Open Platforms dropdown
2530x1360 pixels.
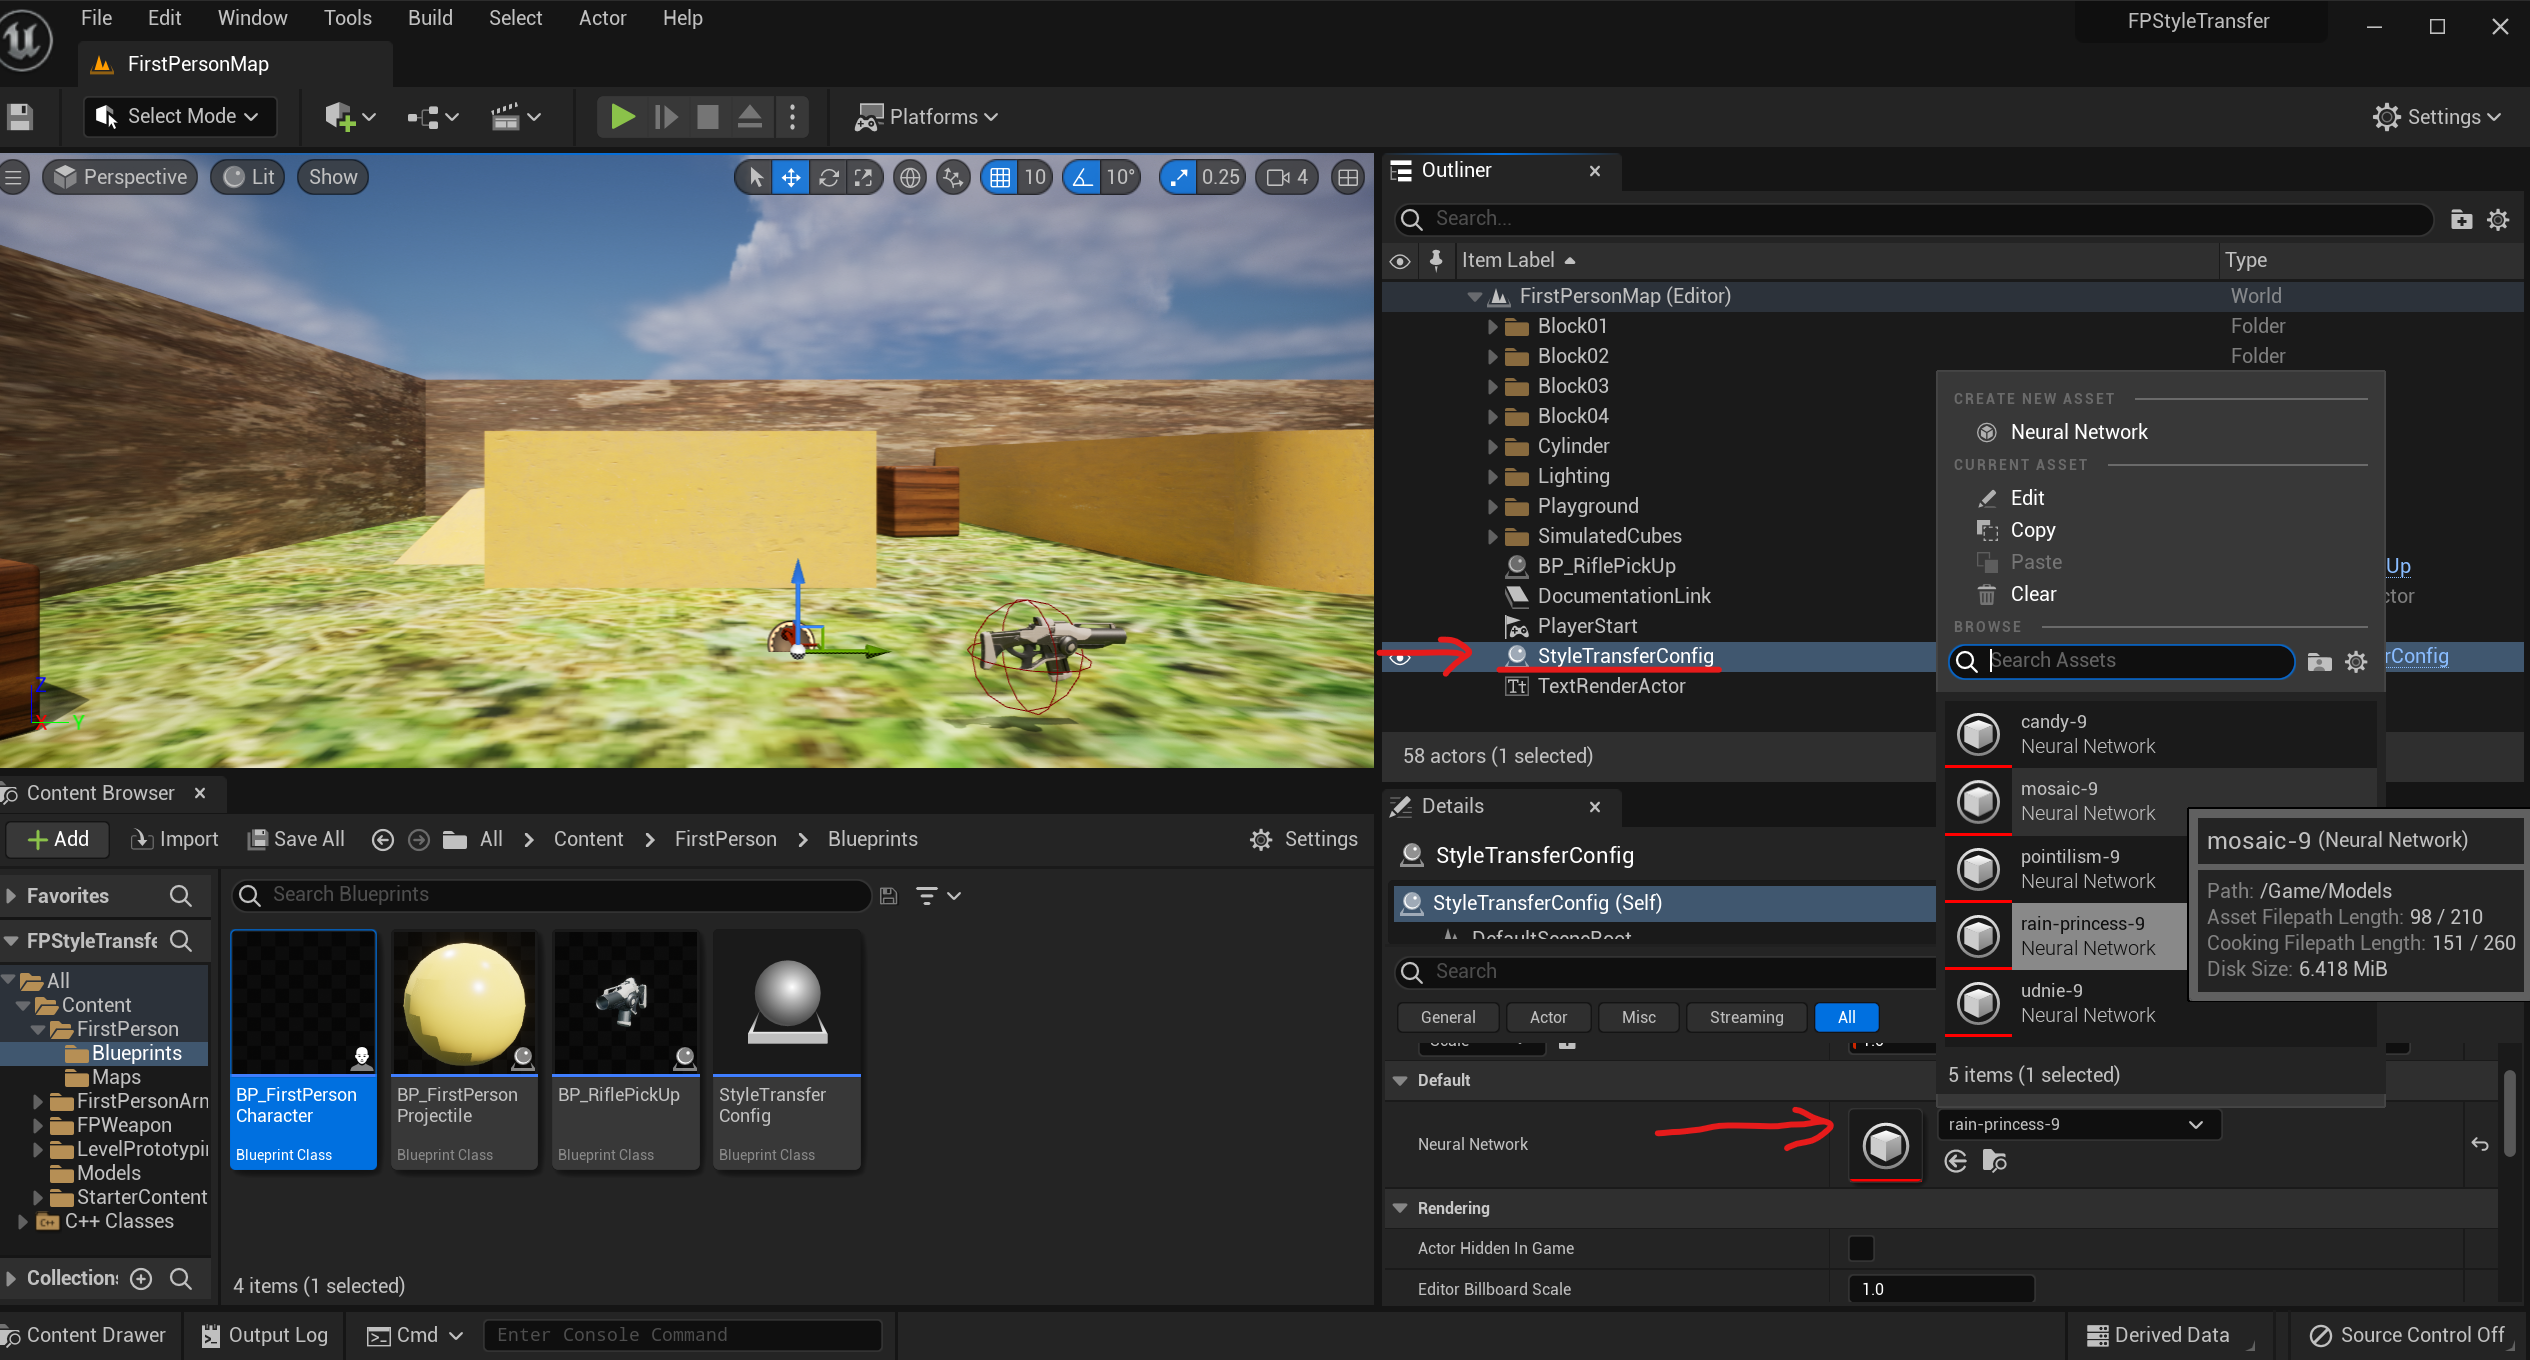pos(926,117)
